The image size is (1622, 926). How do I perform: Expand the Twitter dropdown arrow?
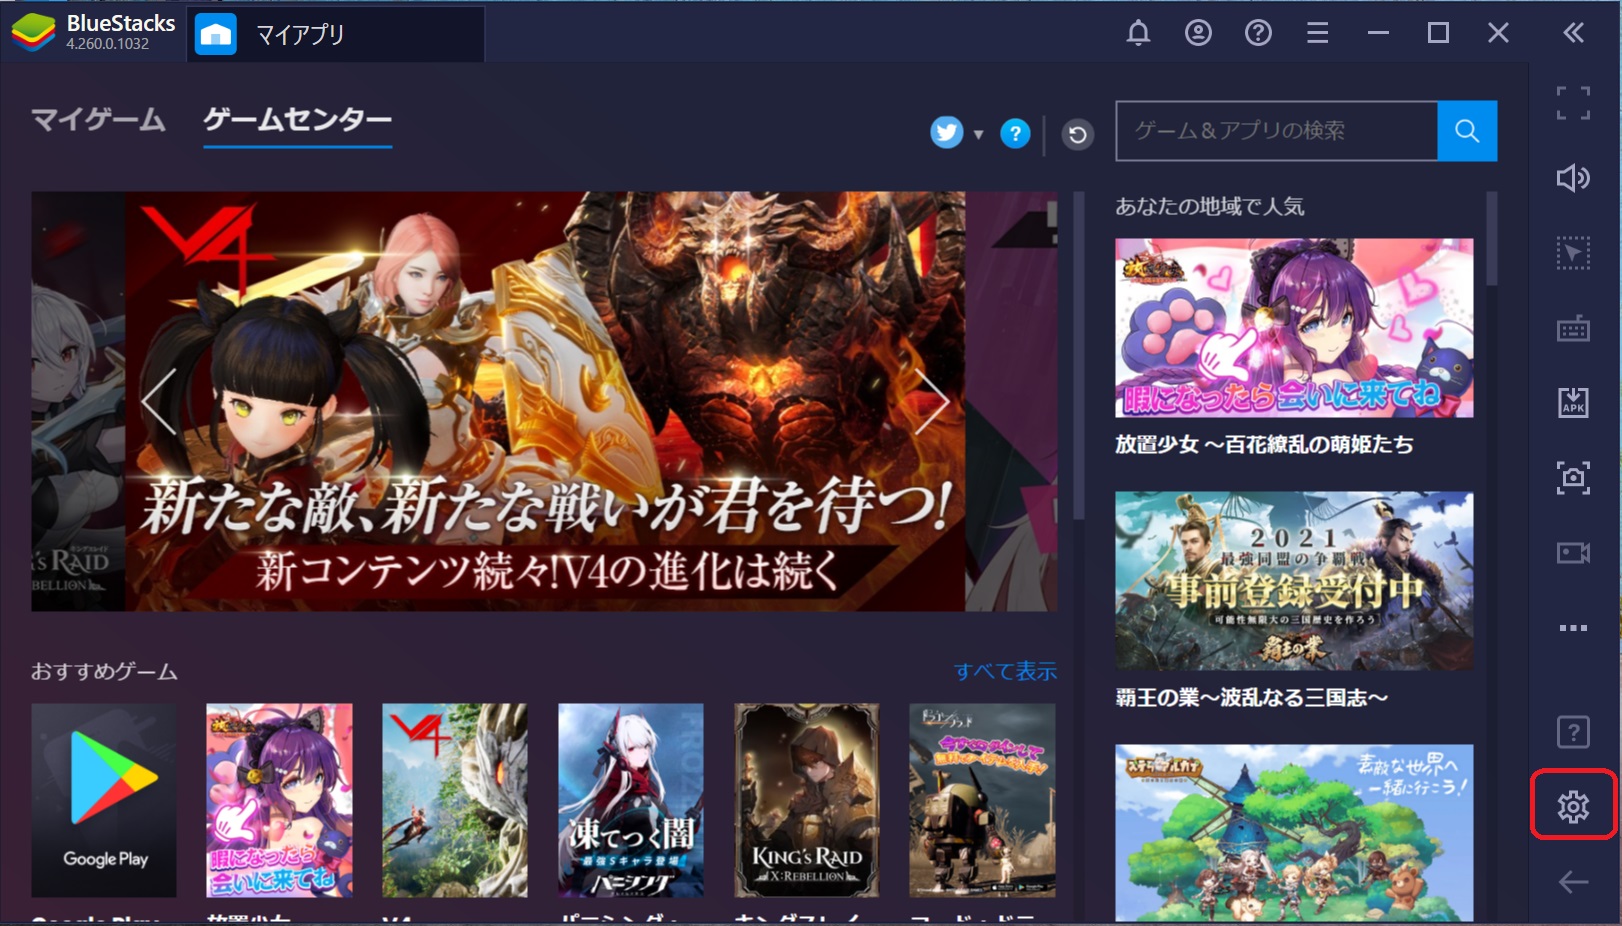tap(979, 134)
